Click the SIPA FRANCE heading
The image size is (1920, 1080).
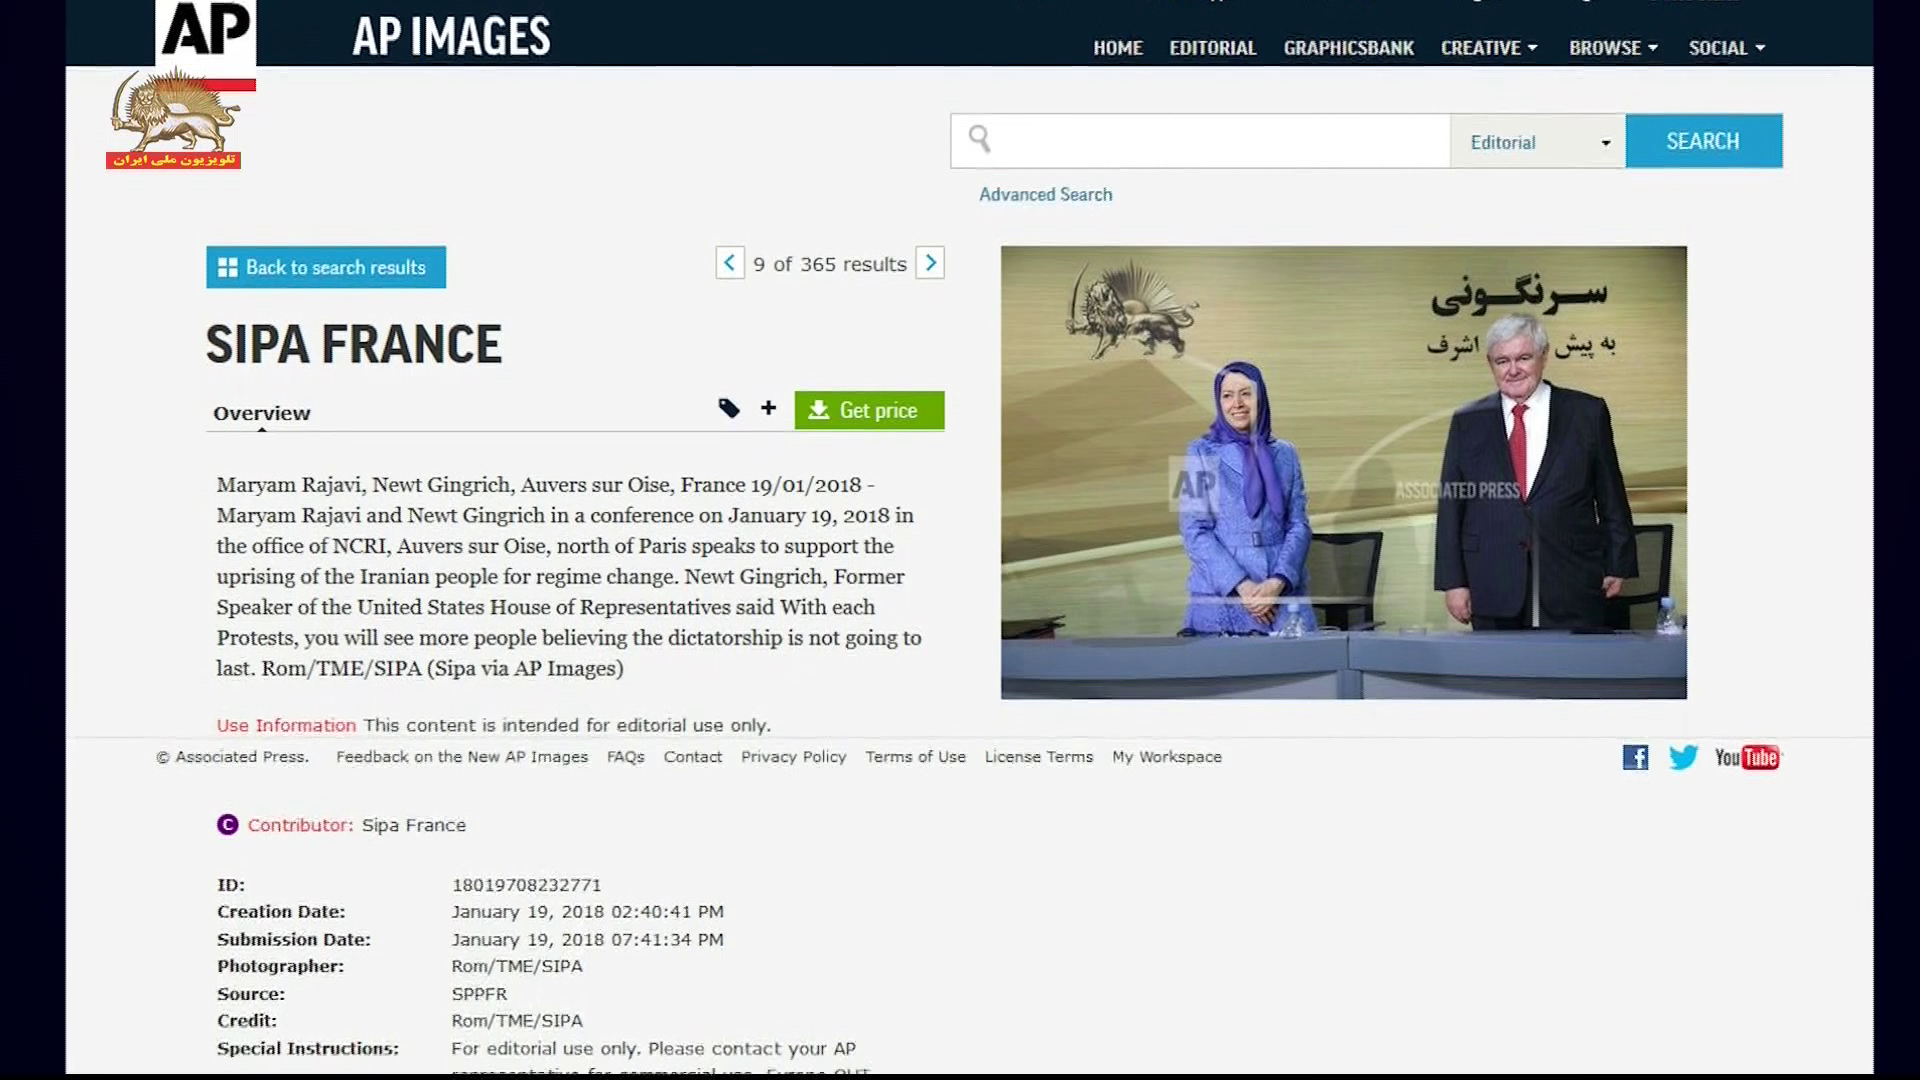click(354, 344)
